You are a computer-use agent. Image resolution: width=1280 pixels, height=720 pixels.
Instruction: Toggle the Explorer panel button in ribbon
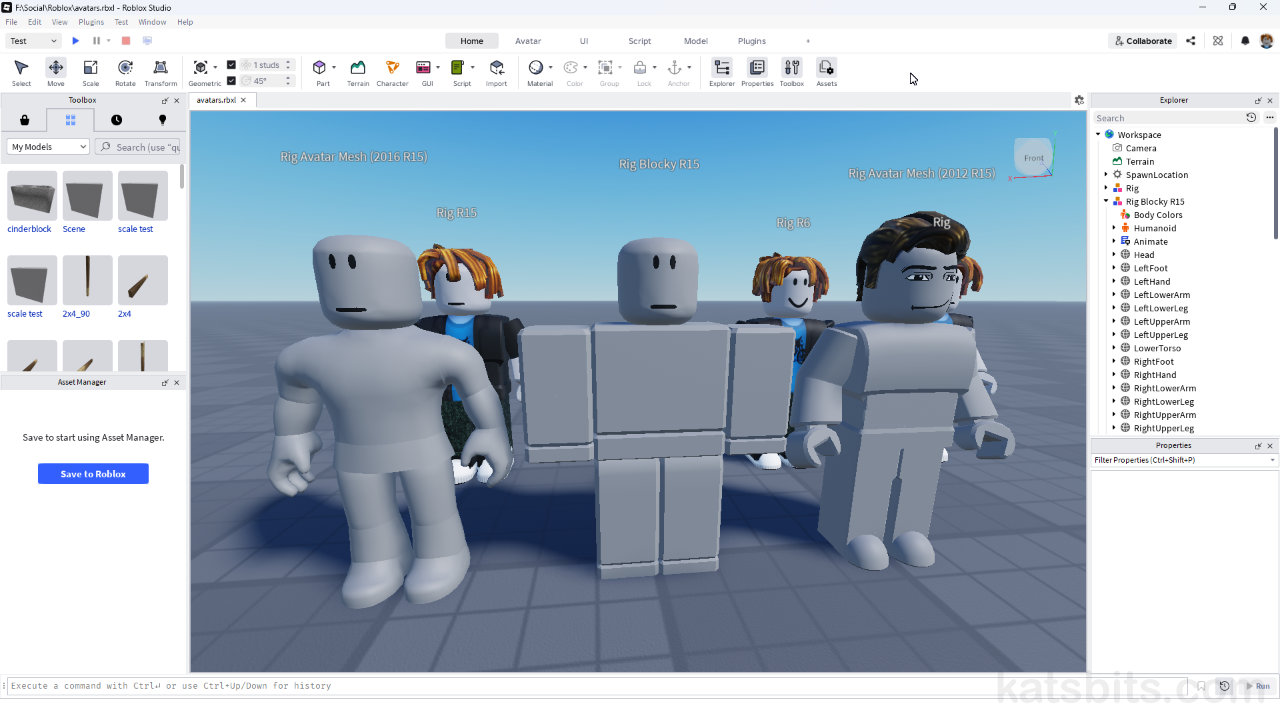(722, 72)
